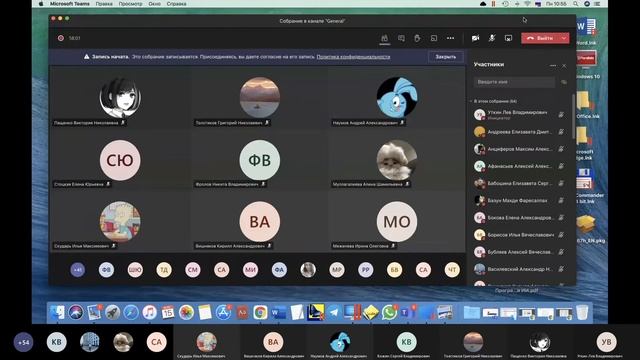Image resolution: width=640 pixels, height=360 pixels.
Task: Select the УВ Уткин tile in bottom strip
Action: click(607, 342)
